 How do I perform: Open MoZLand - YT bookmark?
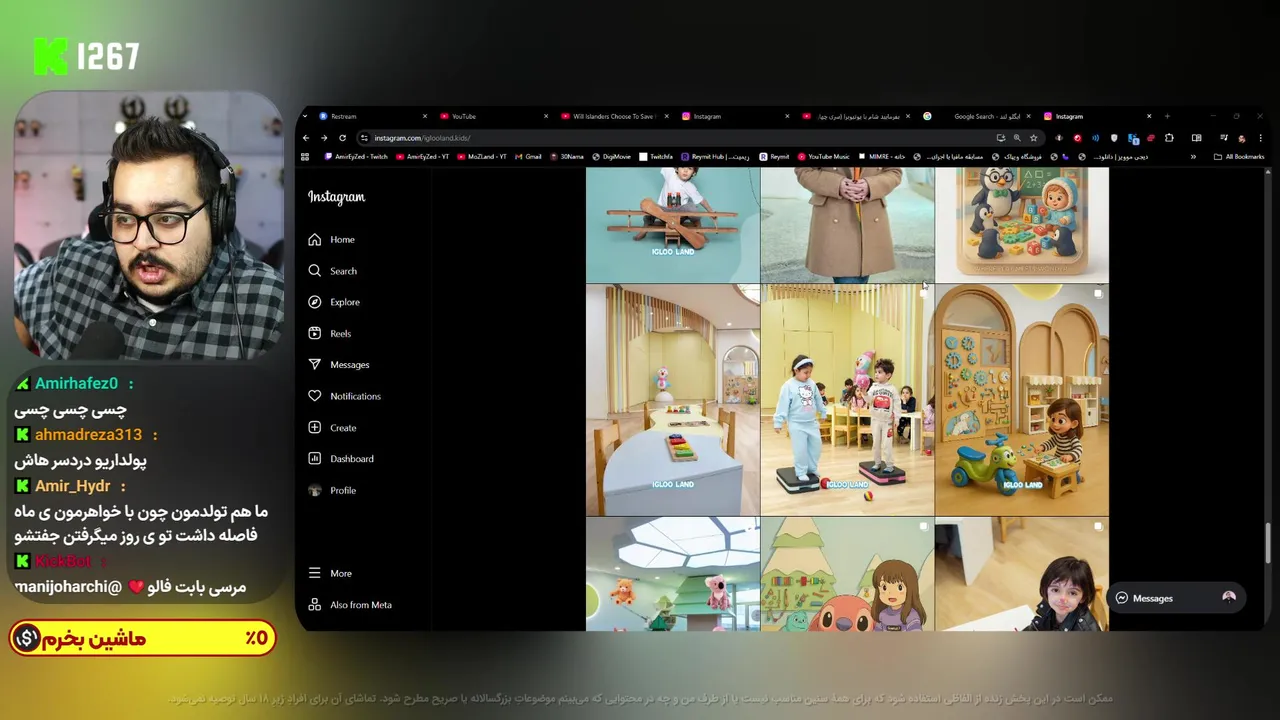click(482, 157)
